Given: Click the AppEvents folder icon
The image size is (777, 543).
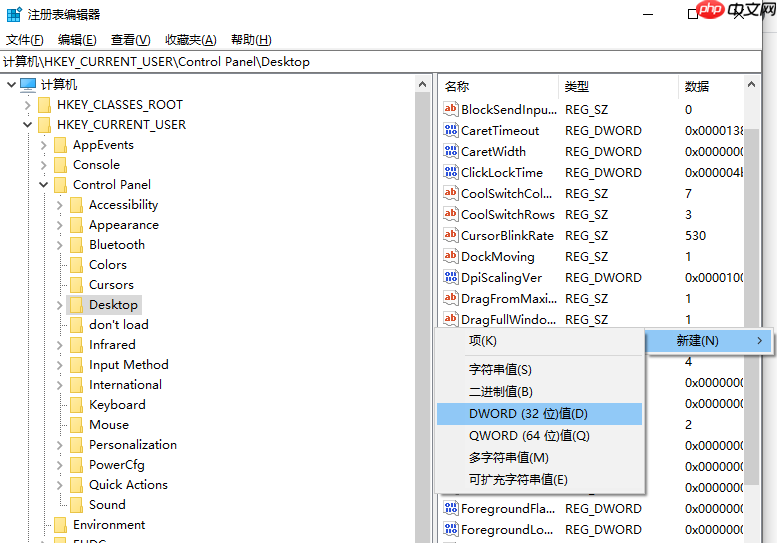Looking at the screenshot, I should pos(60,145).
